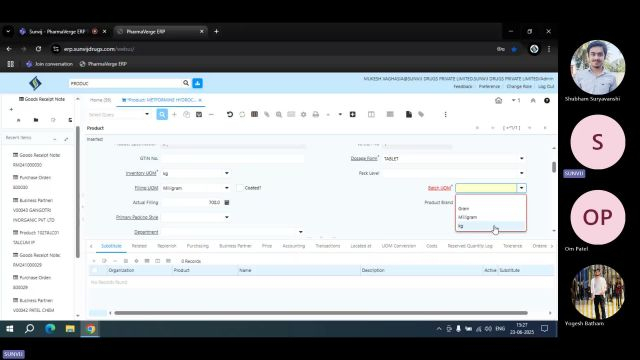This screenshot has width=640, height=360.
Task: Switch to the Purchasing tab
Action: click(x=198, y=246)
